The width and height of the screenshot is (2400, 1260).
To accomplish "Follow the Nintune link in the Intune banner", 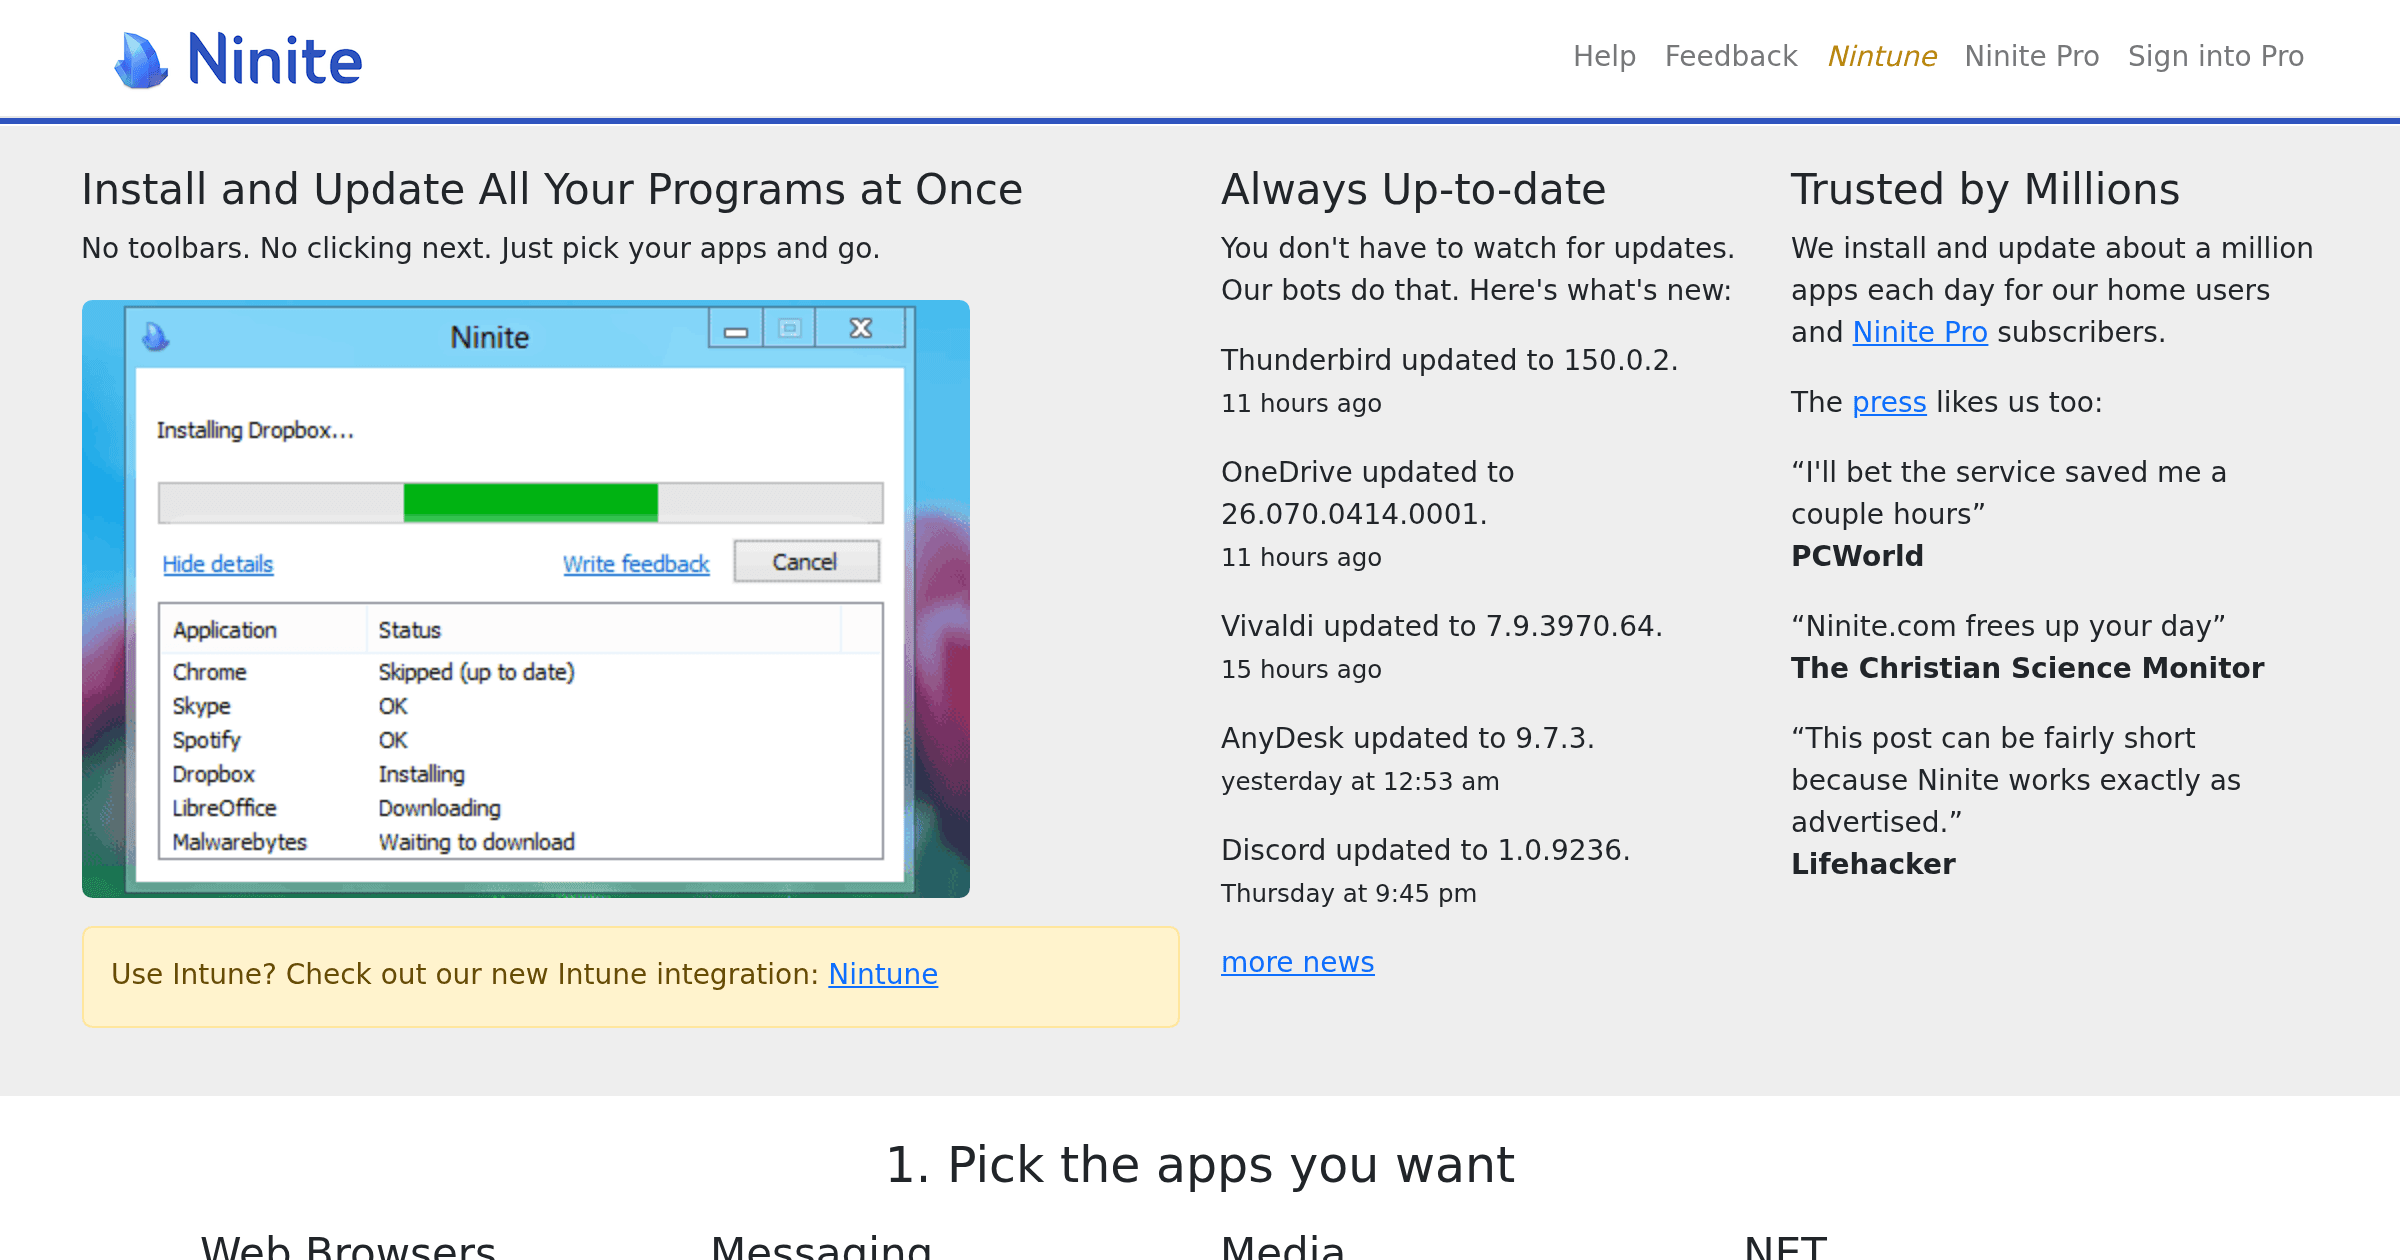I will point(883,974).
